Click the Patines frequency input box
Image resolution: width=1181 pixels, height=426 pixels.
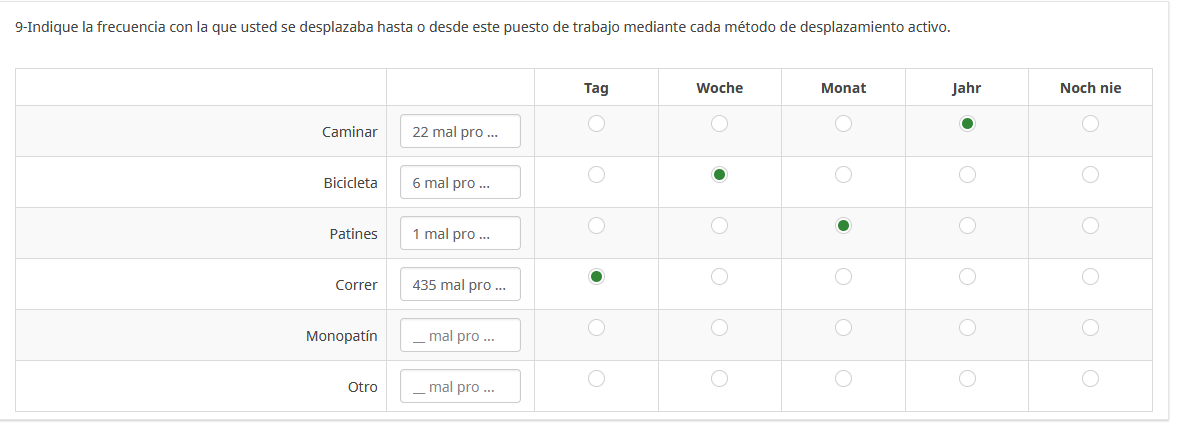460,234
